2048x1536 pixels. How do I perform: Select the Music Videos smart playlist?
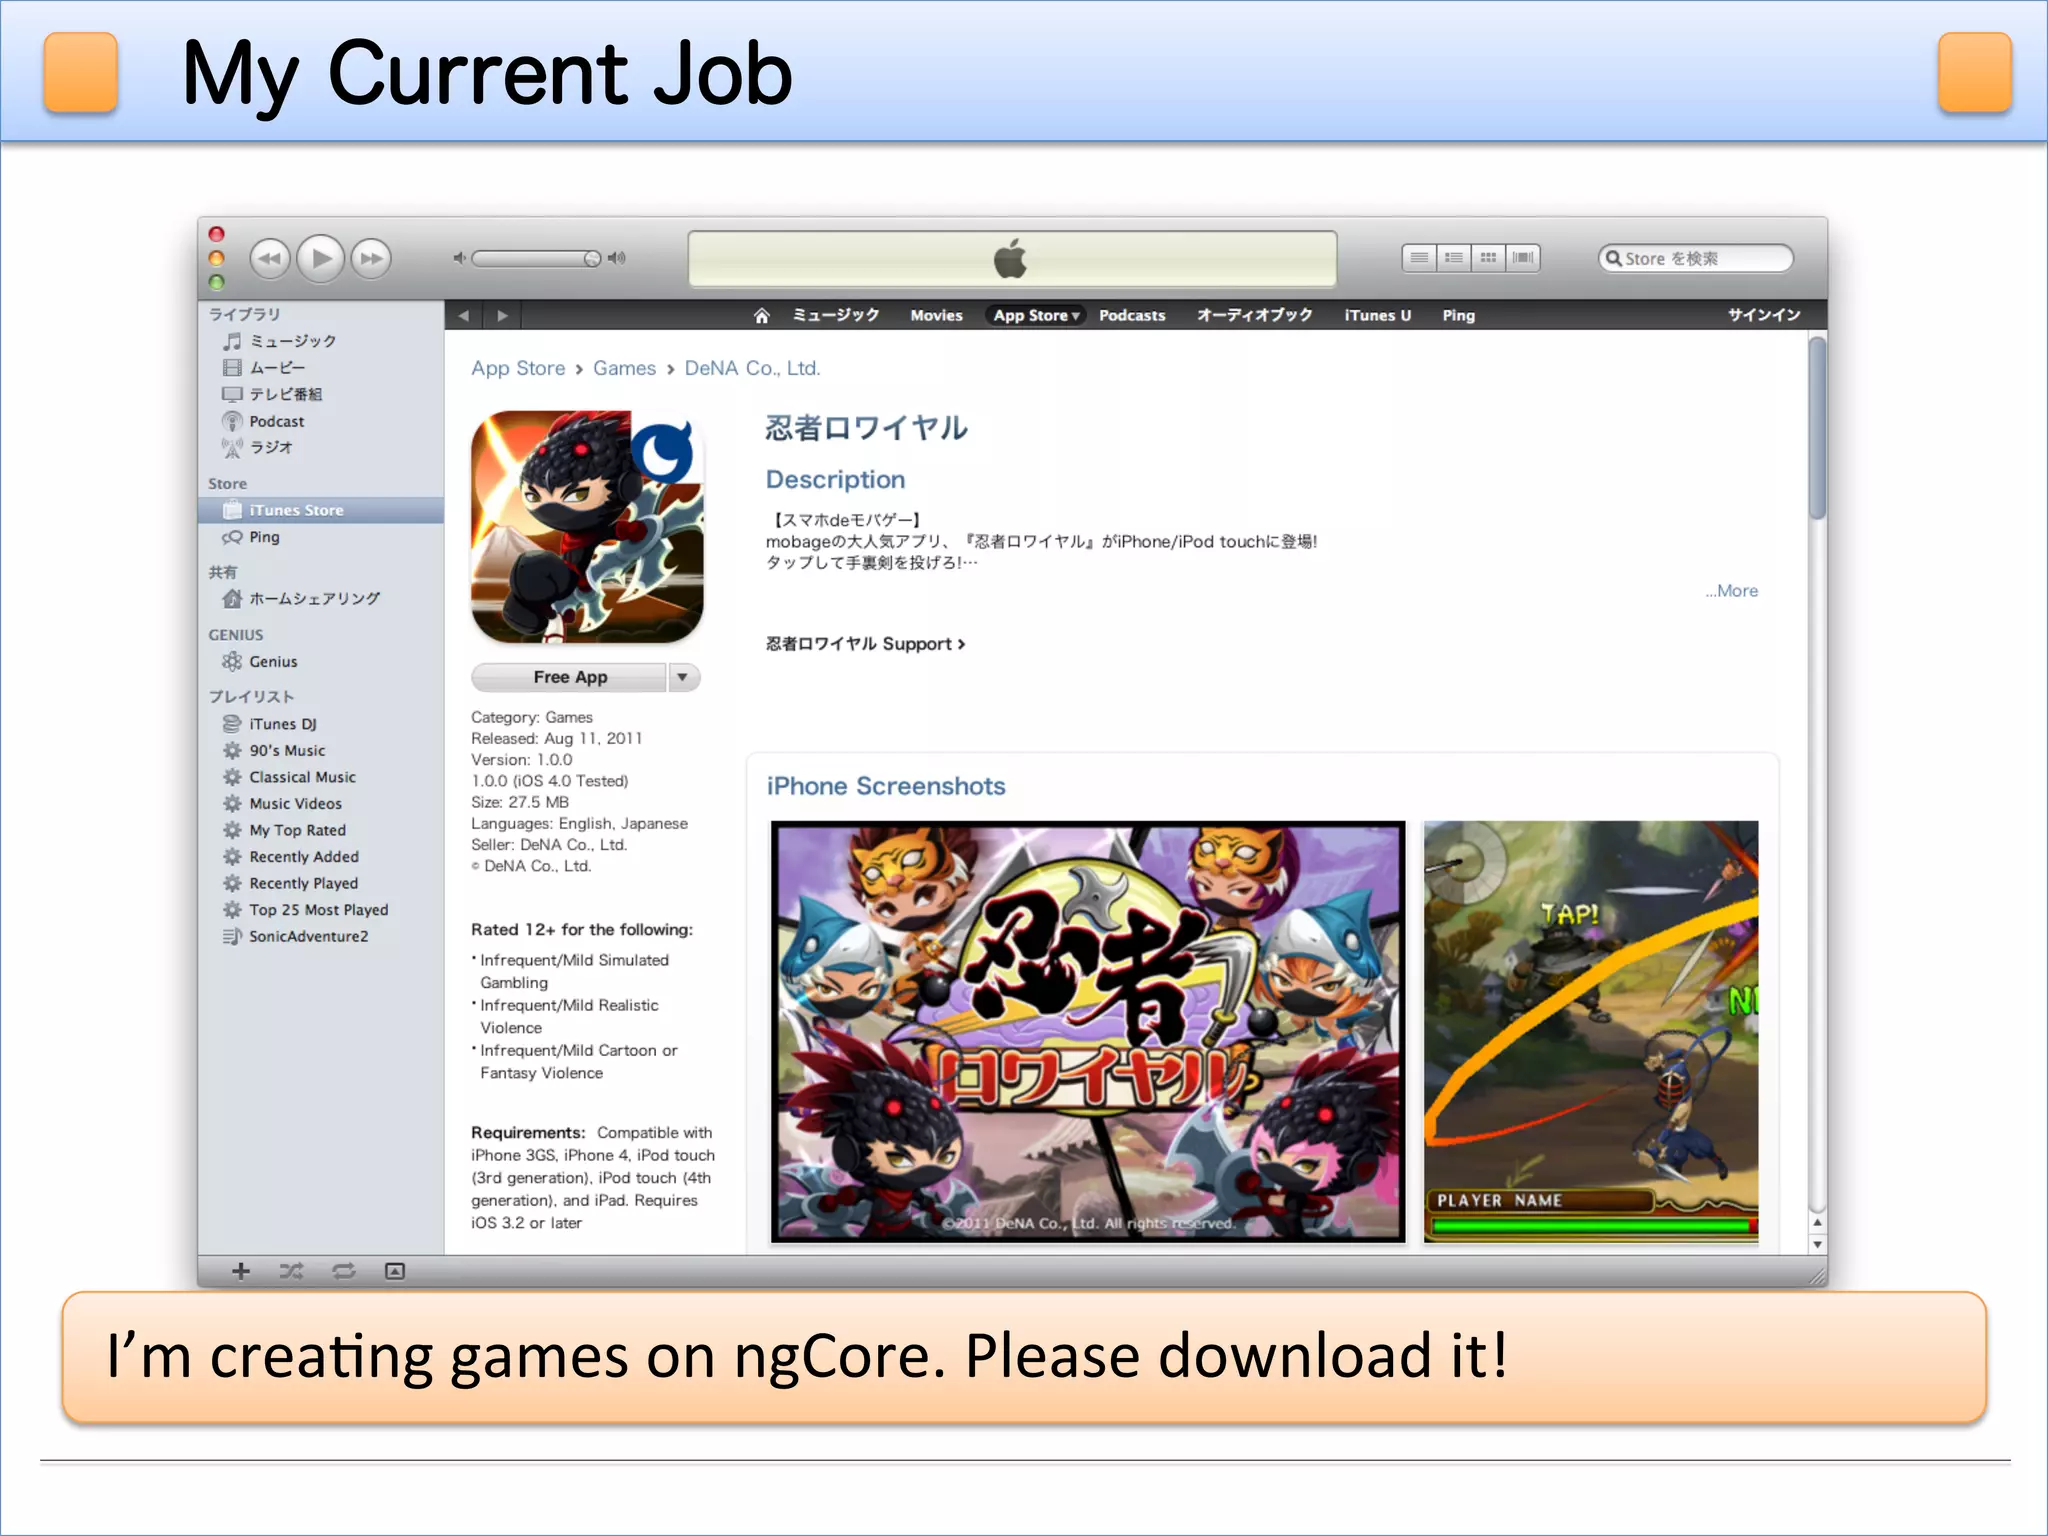point(320,804)
